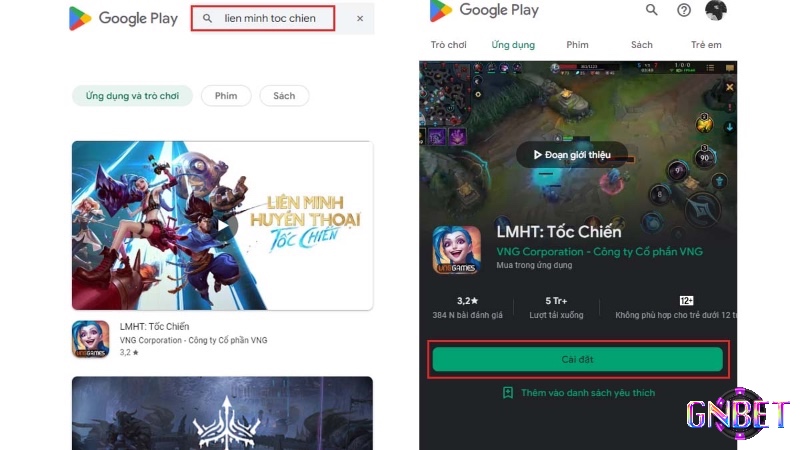
Task: Switch to the Trò chơi tab
Action: coord(448,45)
